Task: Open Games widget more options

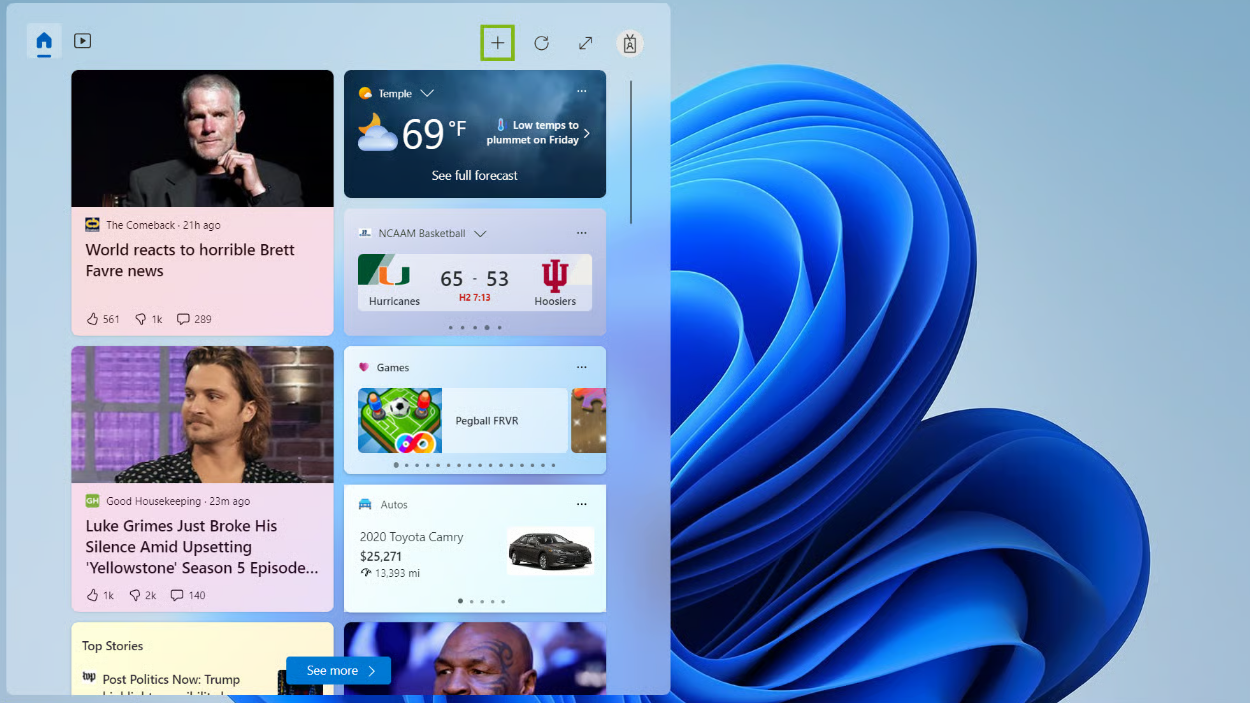Action: coord(582,367)
